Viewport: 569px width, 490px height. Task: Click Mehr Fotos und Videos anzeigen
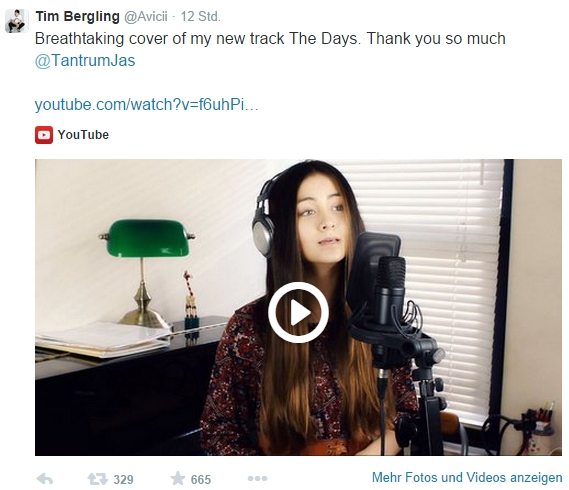click(467, 477)
